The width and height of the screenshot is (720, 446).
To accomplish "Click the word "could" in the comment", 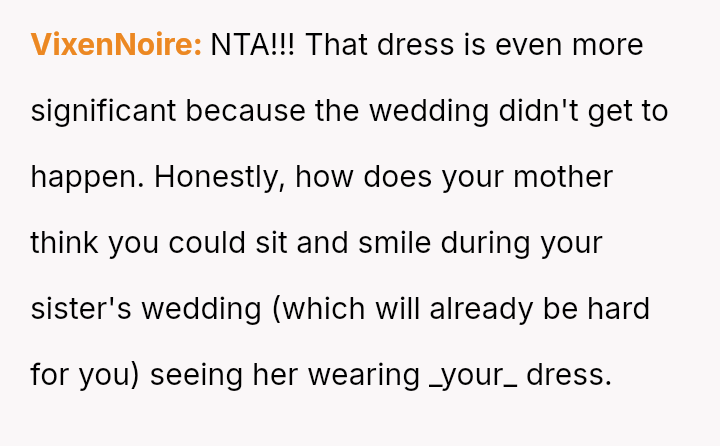I will pos(227,243).
